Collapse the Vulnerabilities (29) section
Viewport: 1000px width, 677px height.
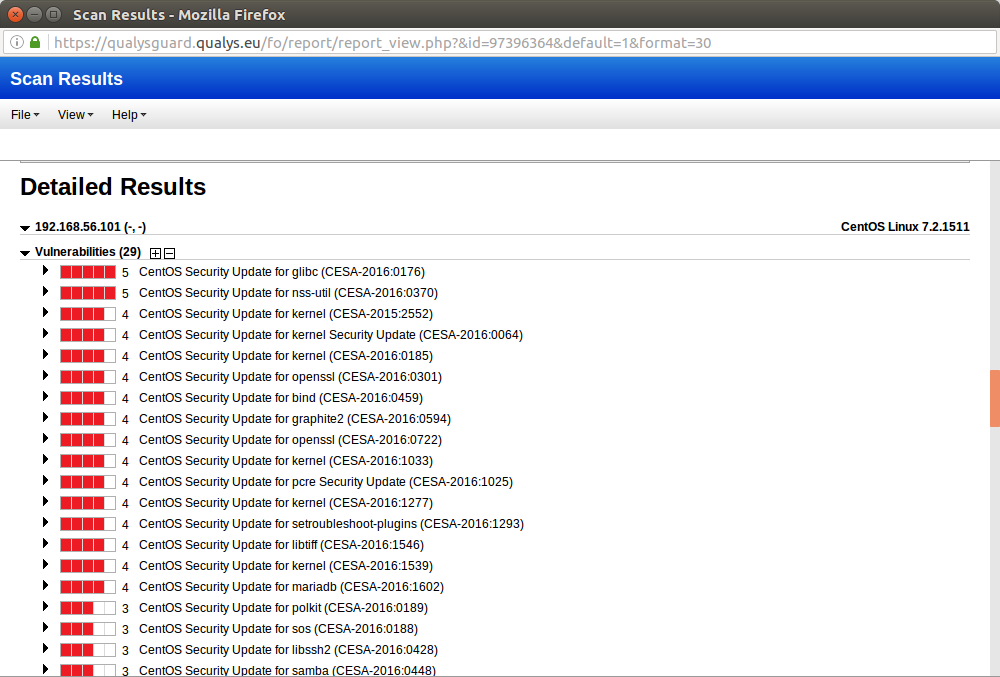click(x=25, y=253)
